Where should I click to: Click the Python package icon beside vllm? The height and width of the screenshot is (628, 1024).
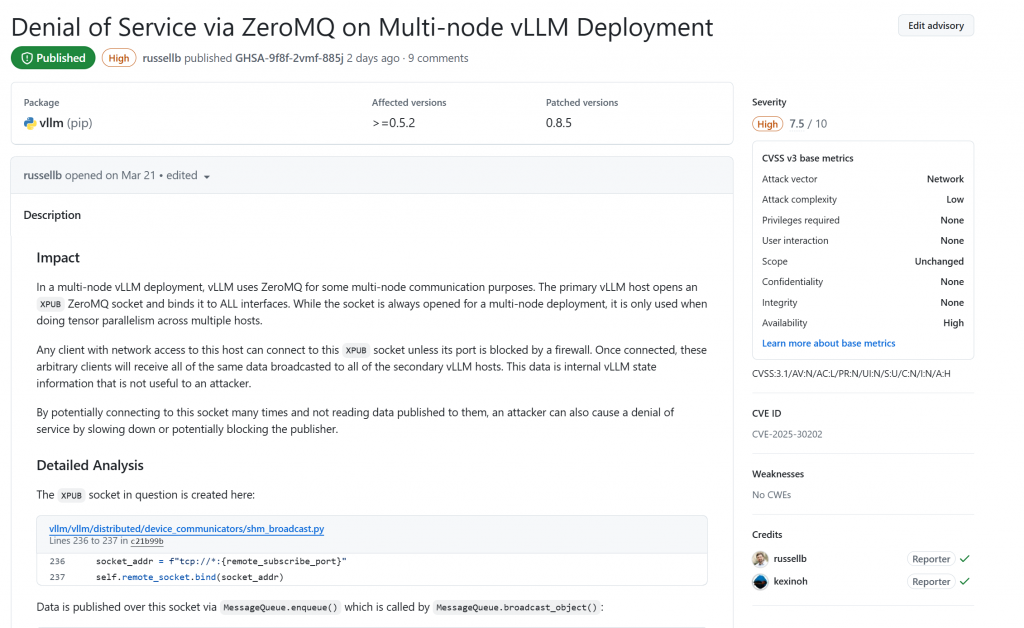[29, 123]
